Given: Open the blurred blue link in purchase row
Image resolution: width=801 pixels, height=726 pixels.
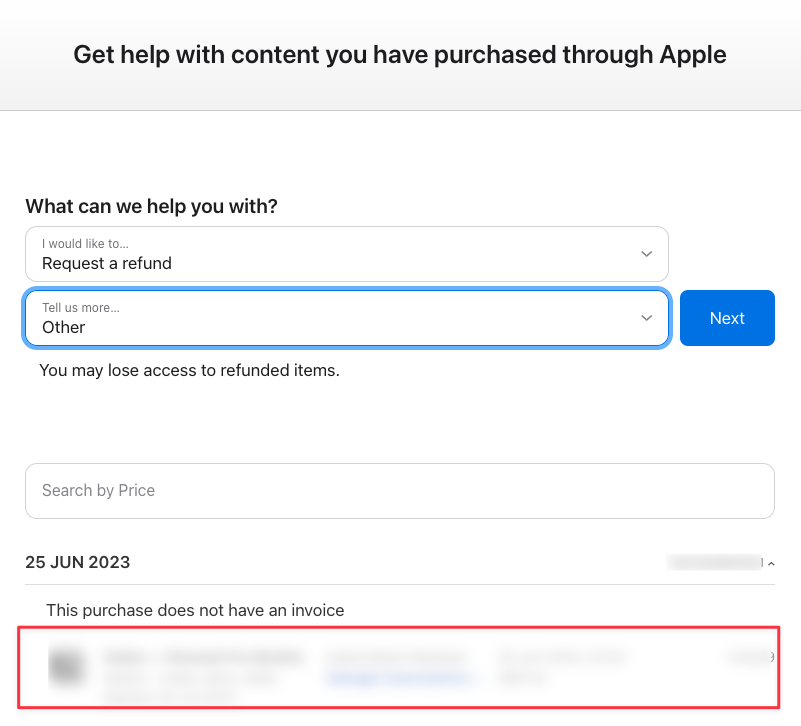Looking at the screenshot, I should pos(398,678).
